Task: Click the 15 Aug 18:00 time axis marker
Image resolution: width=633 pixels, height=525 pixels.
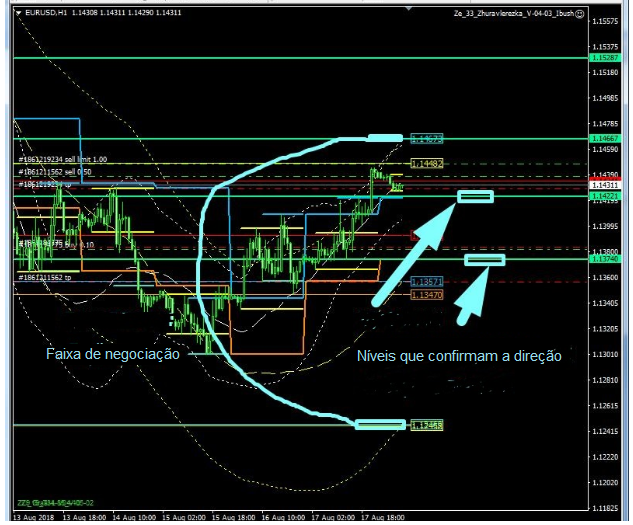Action: tap(234, 518)
